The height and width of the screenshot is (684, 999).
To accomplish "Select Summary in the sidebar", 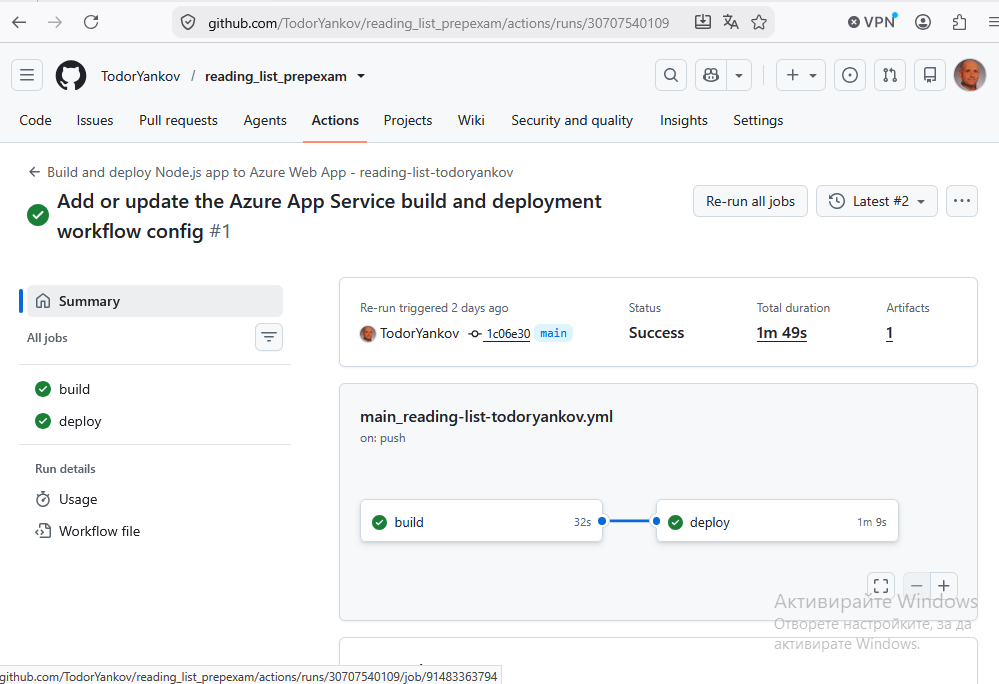I will 155,301.
